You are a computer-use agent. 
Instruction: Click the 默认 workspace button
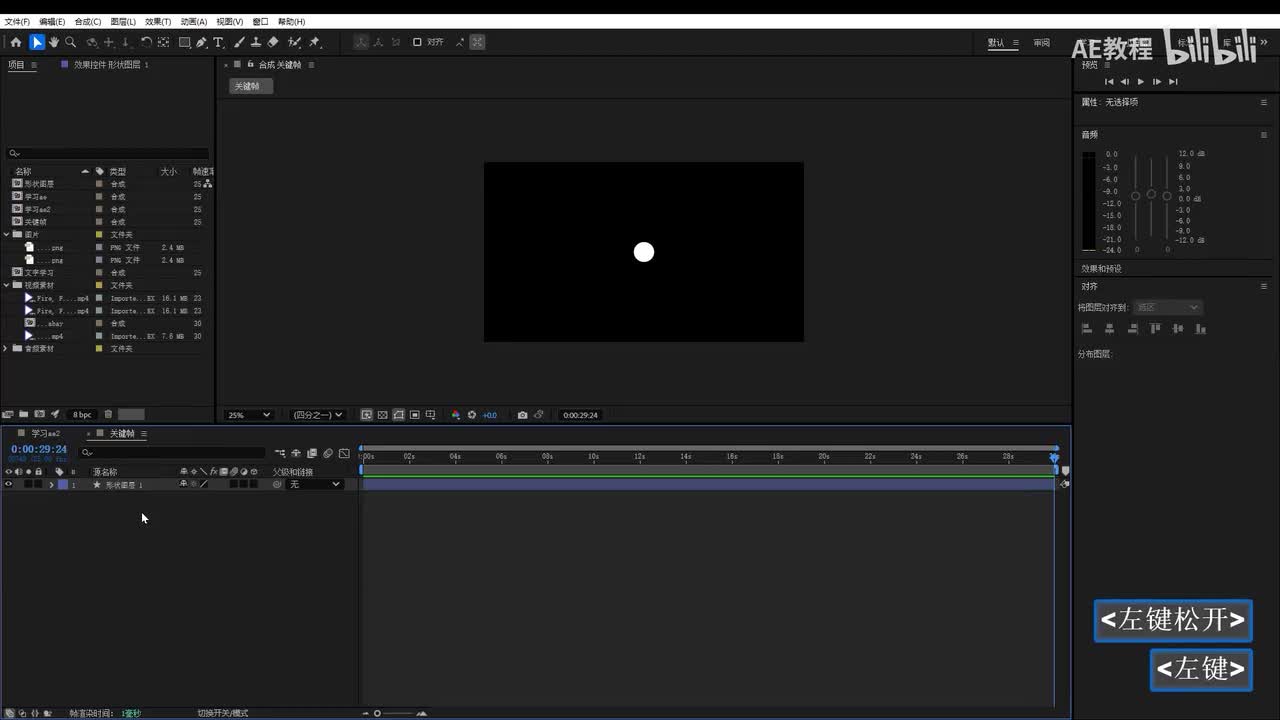pyautogui.click(x=996, y=43)
